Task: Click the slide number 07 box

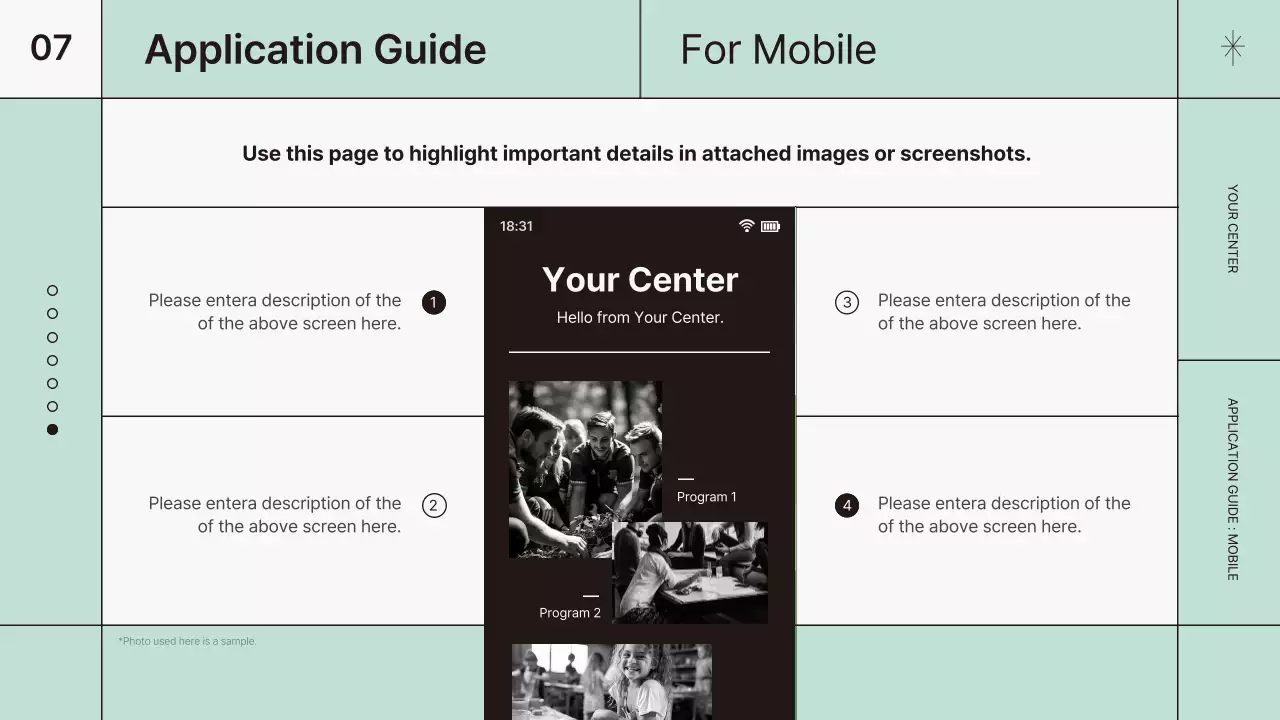Action: [x=51, y=48]
